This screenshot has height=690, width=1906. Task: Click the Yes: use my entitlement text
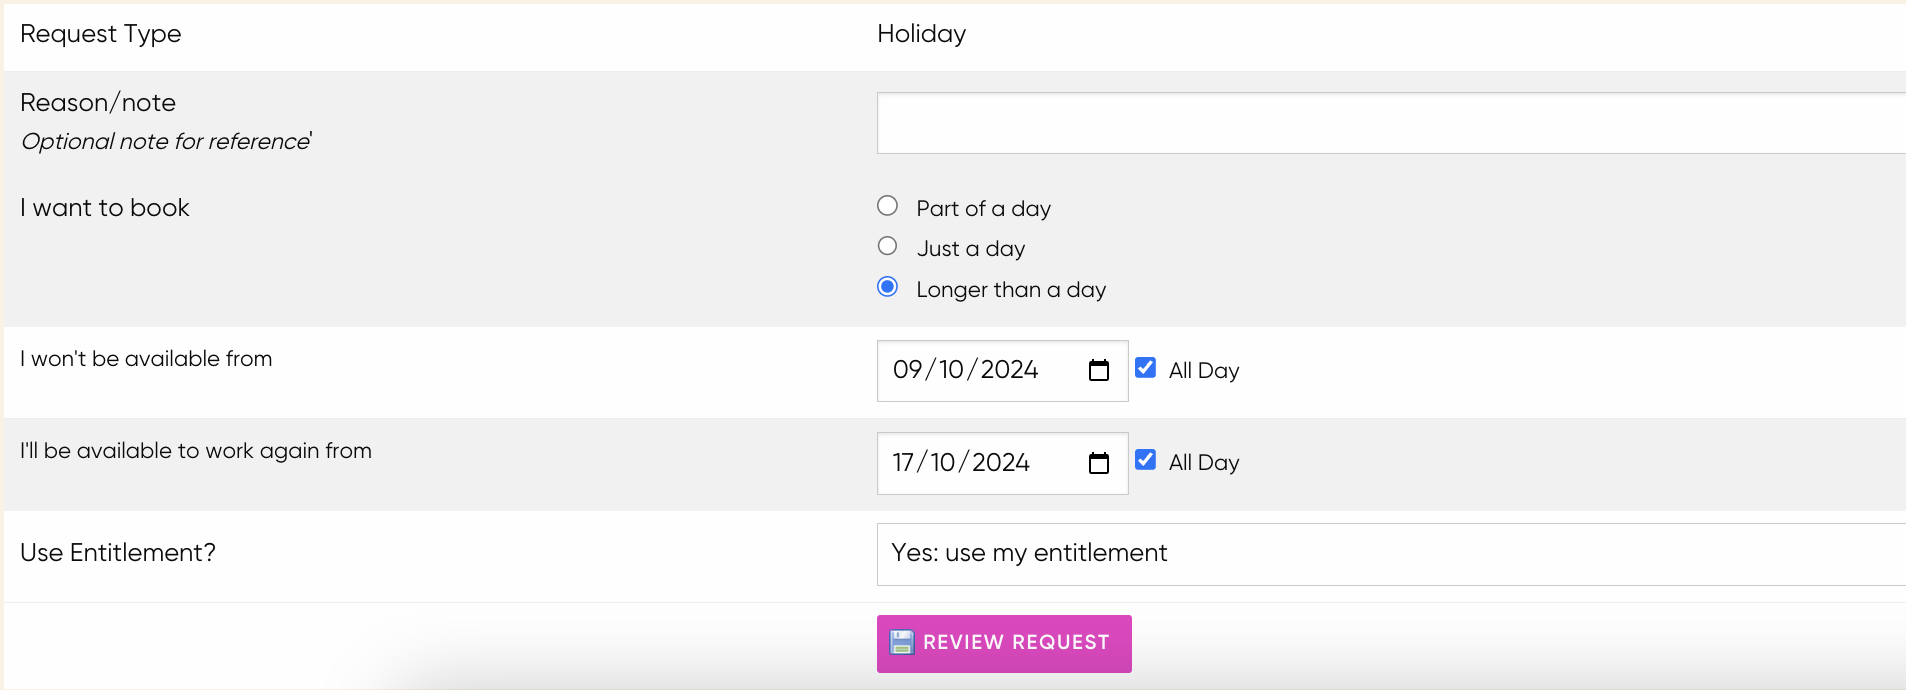[x=1029, y=553]
